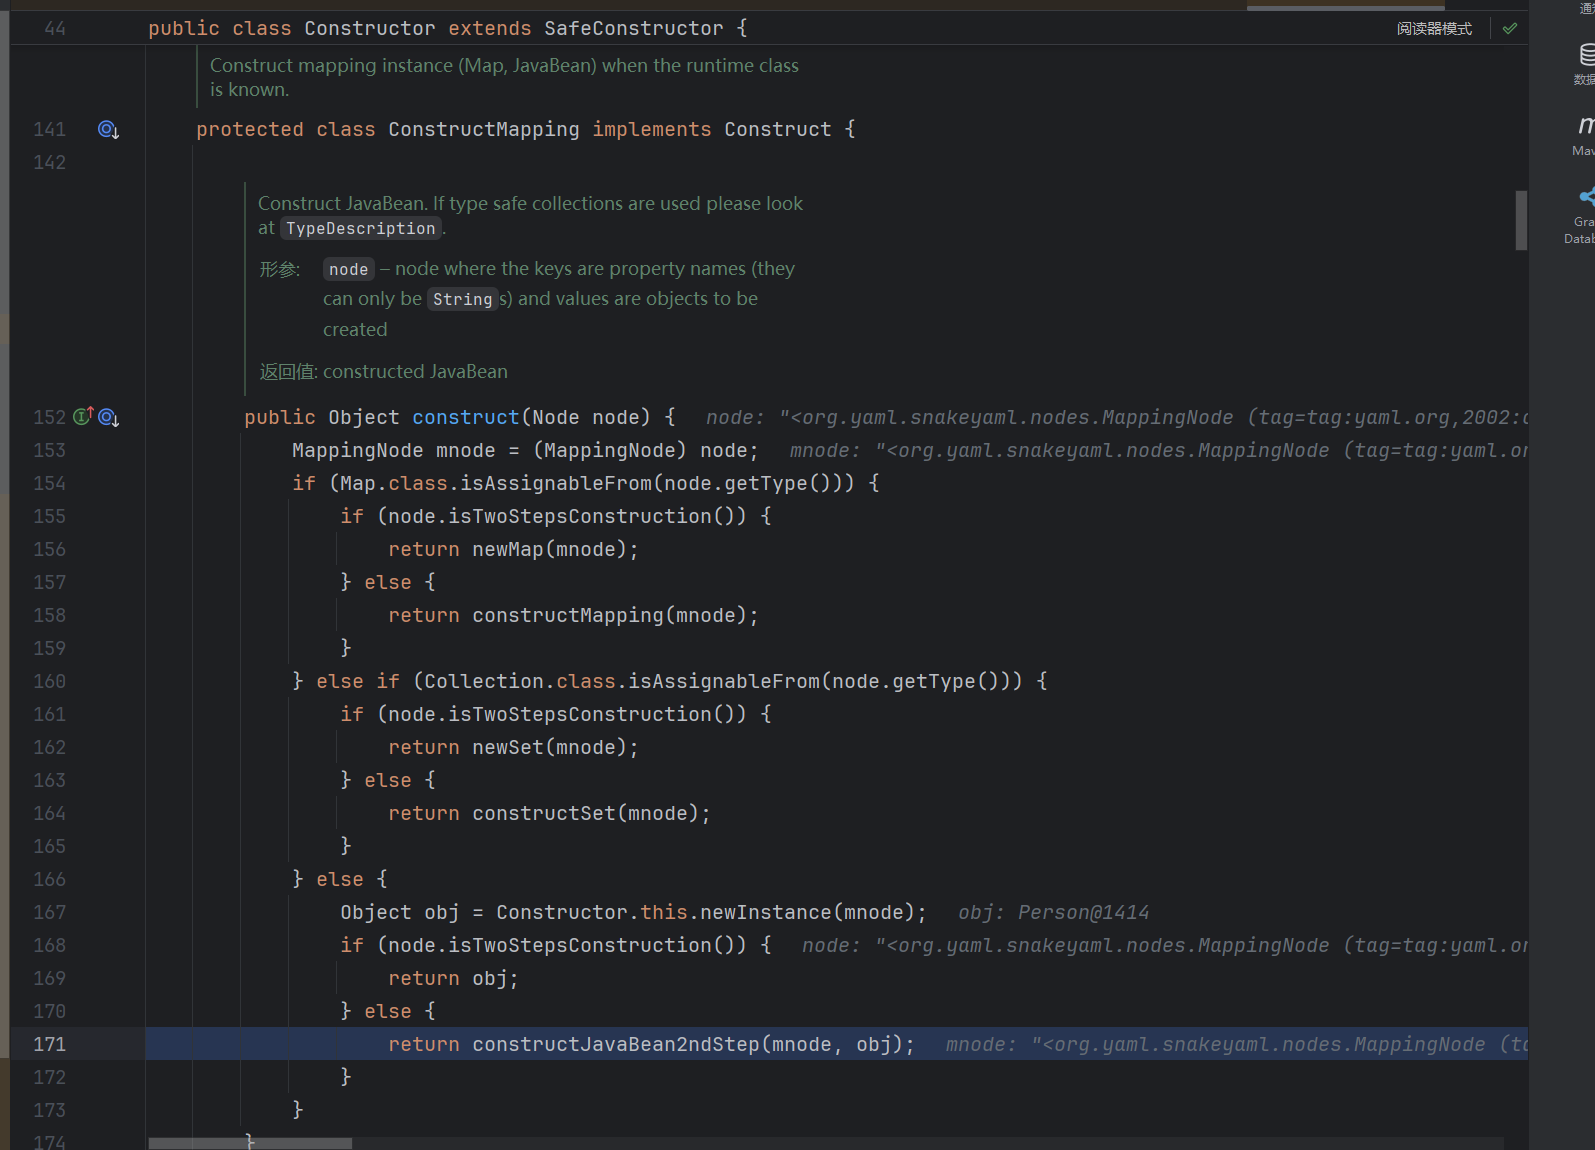Image resolution: width=1595 pixels, height=1150 pixels.
Task: Click constructJavaBean2ndStep call on highlighted line
Action: click(x=615, y=1045)
